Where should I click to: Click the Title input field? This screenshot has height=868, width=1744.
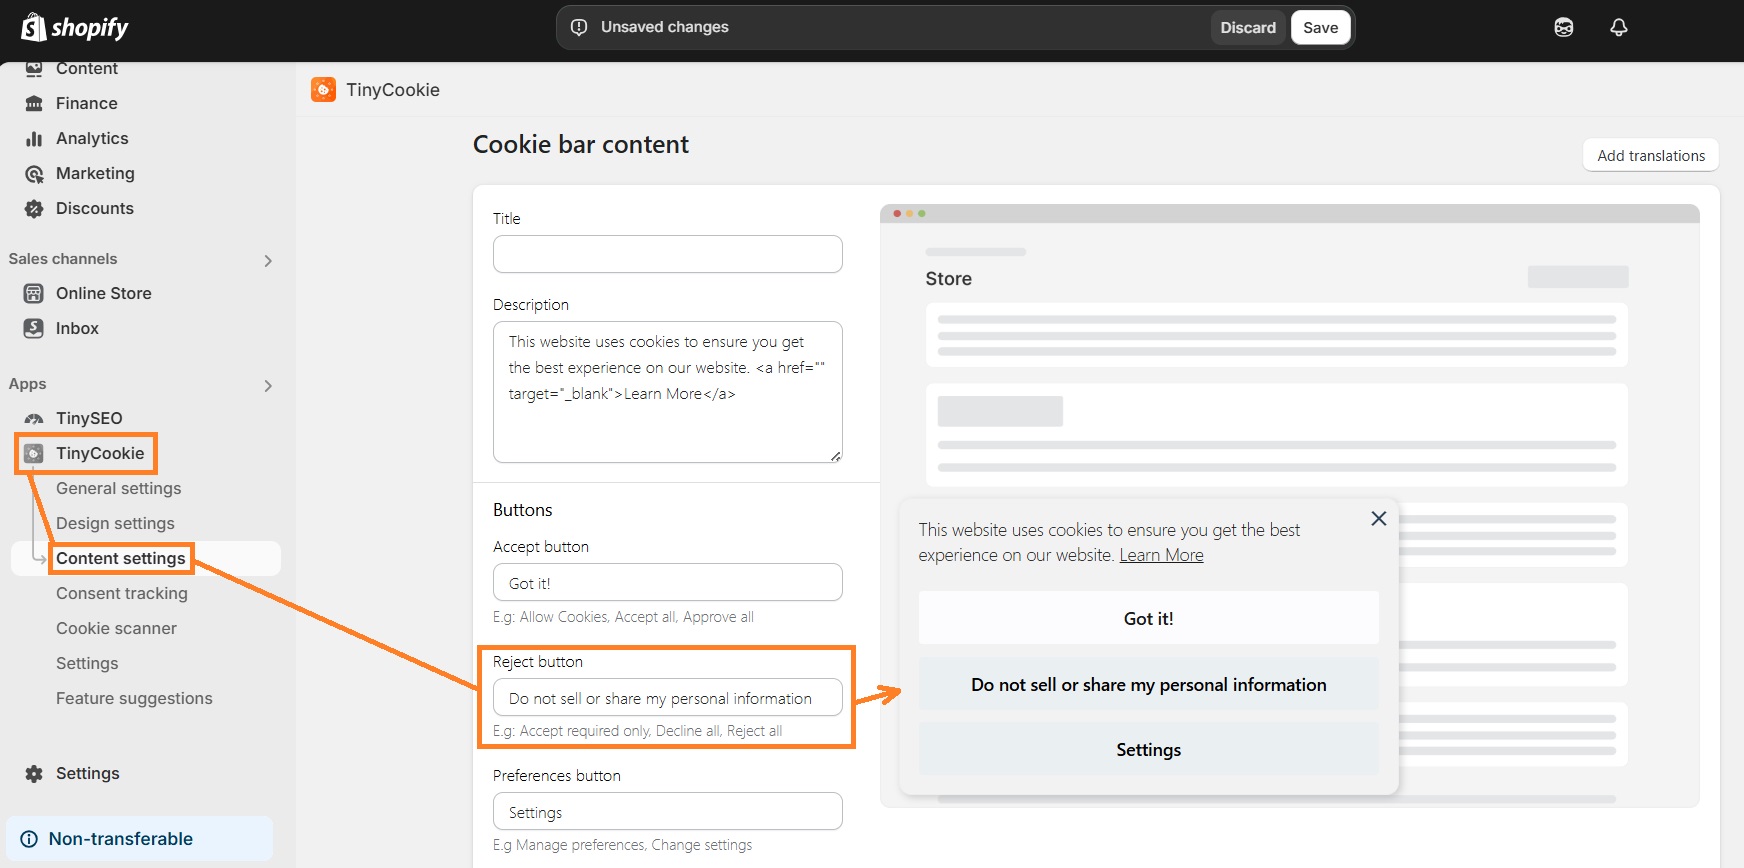pyautogui.click(x=667, y=254)
